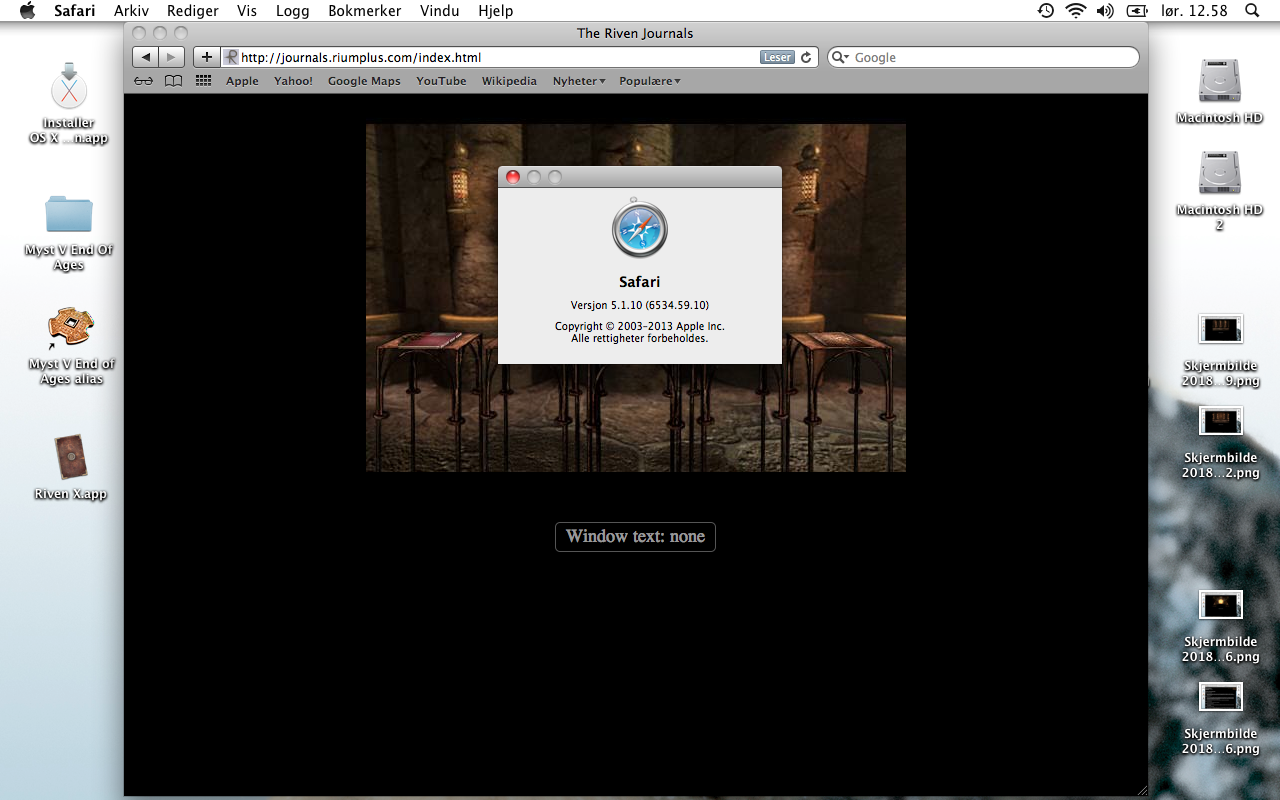Open the Rediger menu

(193, 11)
